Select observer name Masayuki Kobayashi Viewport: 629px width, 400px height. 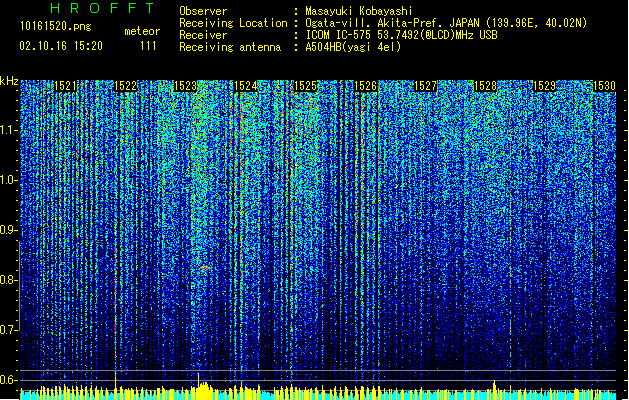[x=359, y=11]
